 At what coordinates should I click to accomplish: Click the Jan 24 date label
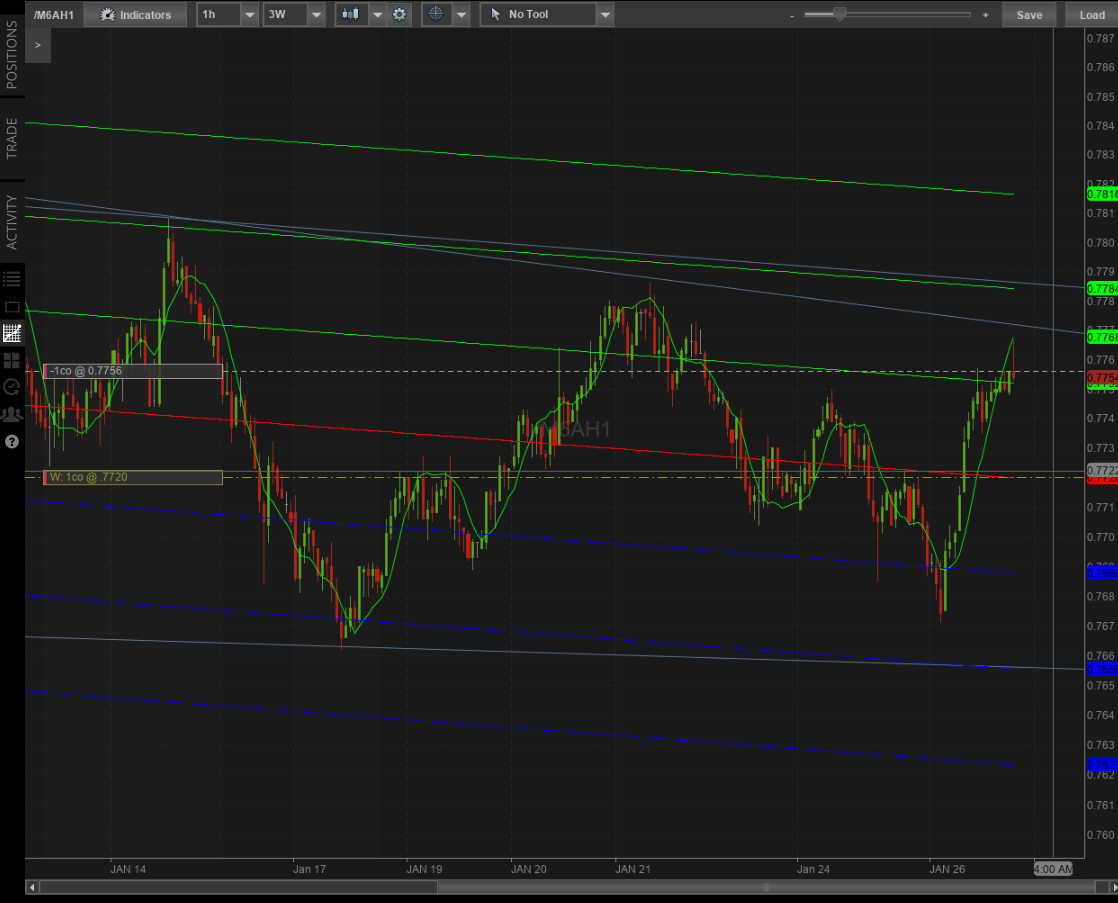814,869
